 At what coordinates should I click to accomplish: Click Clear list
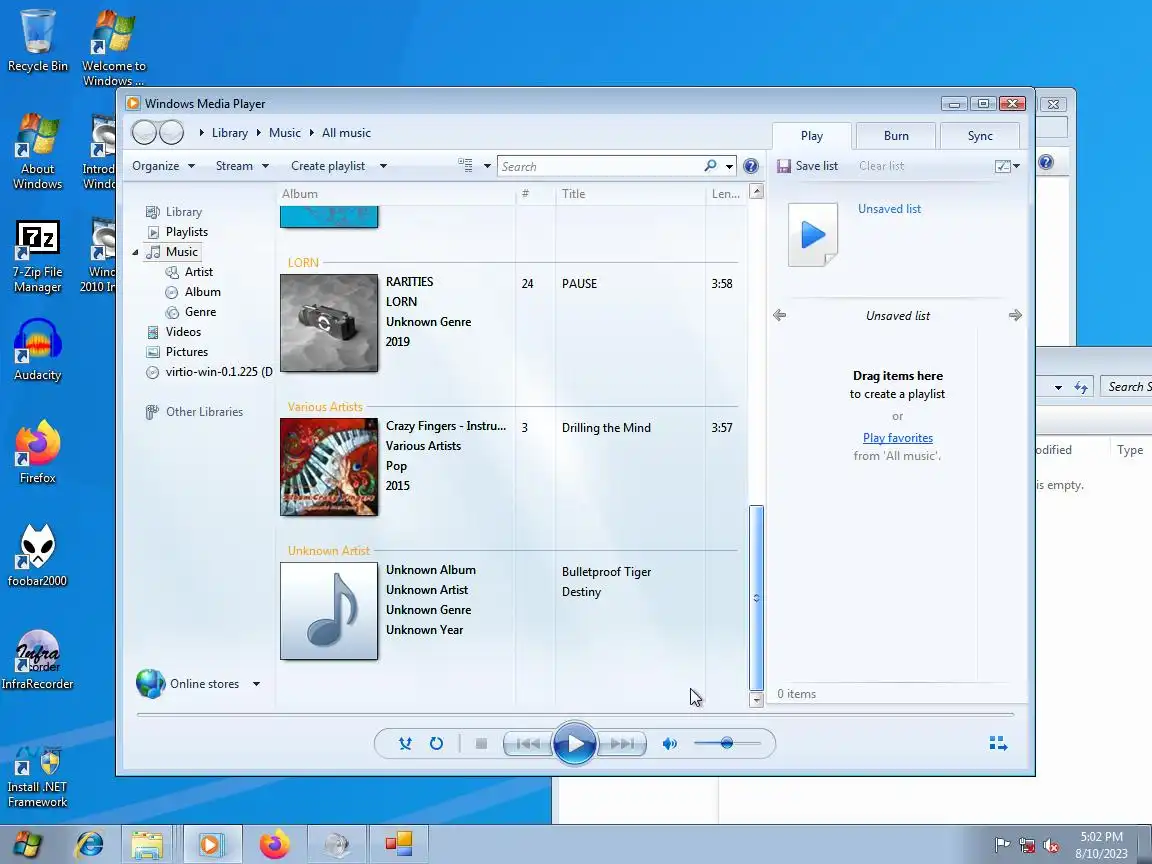(881, 166)
